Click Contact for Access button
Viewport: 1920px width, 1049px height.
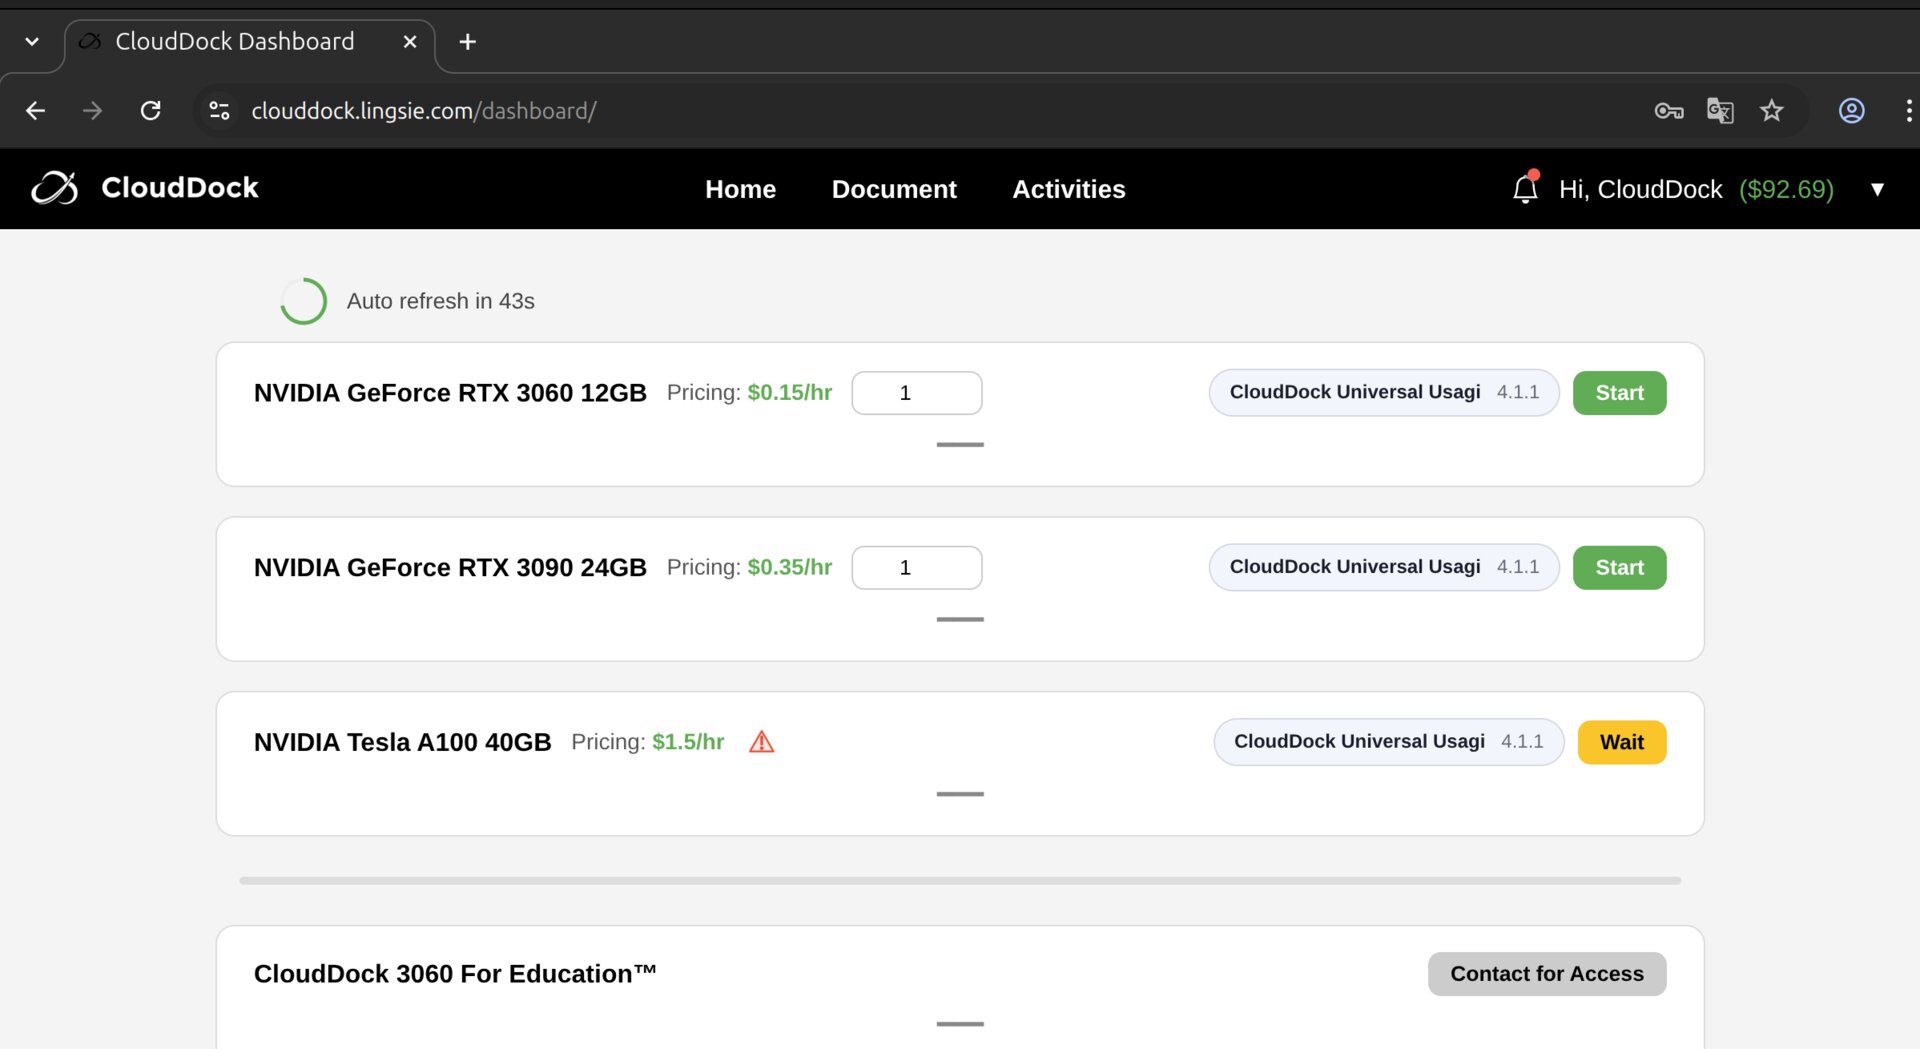pos(1546,974)
